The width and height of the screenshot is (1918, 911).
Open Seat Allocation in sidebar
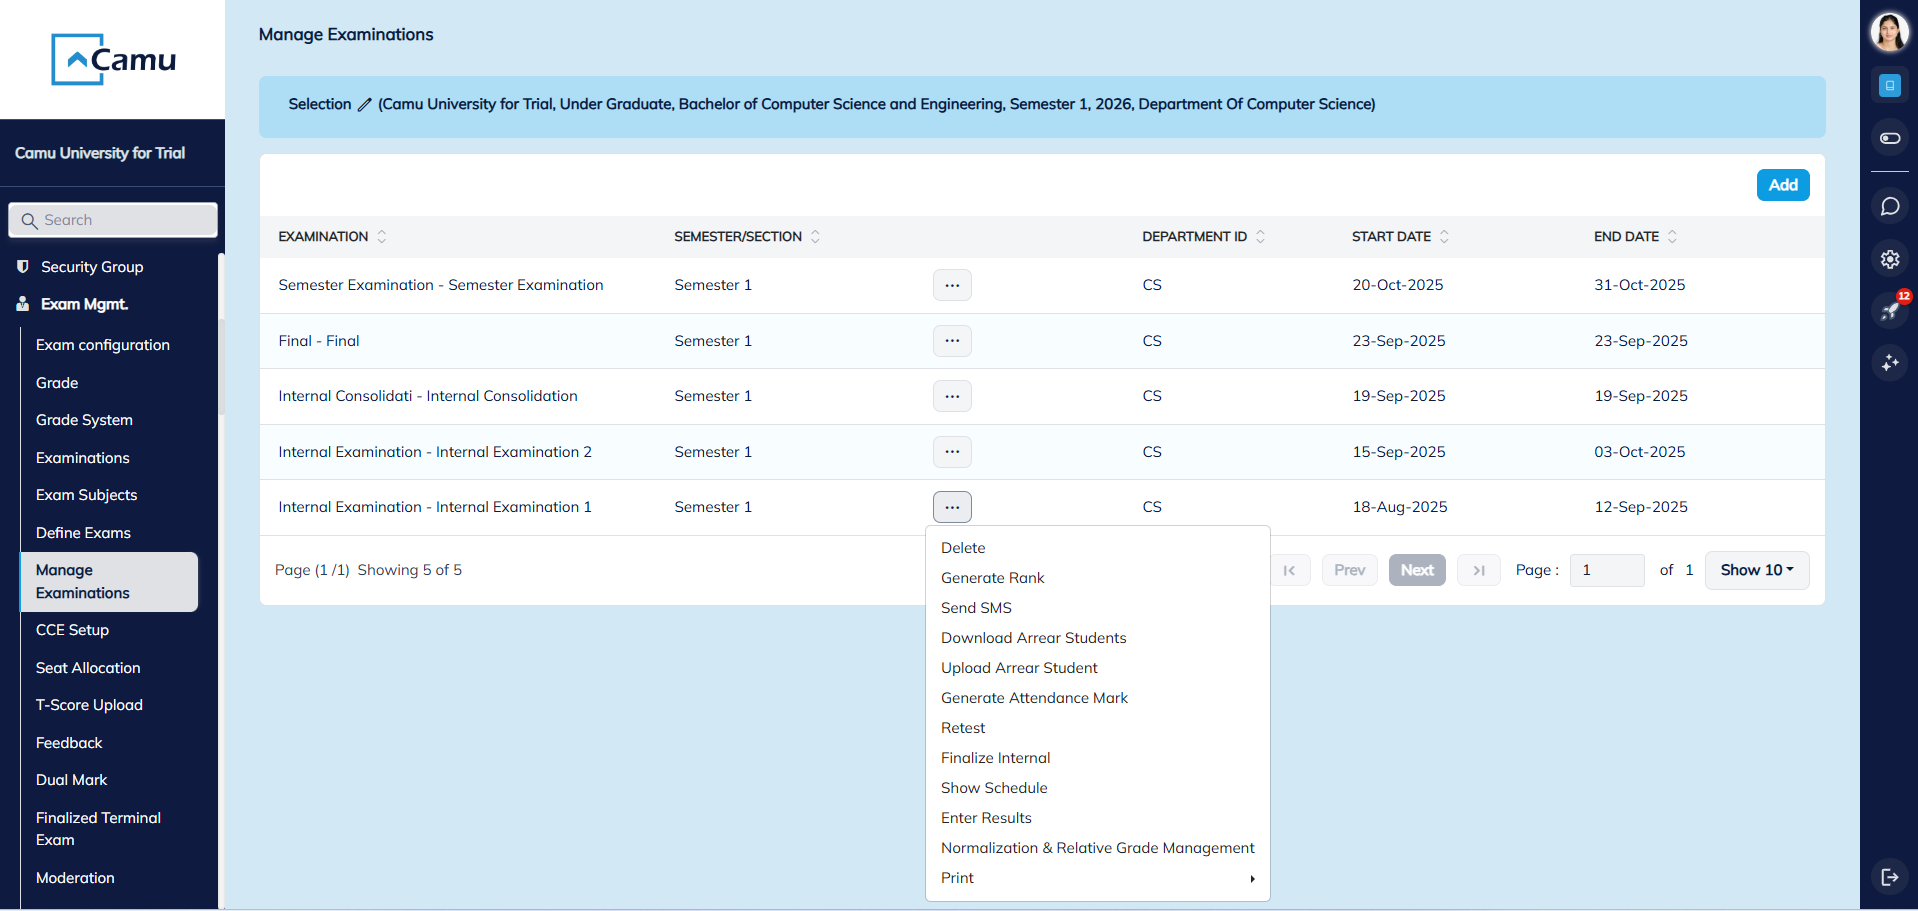coord(88,667)
